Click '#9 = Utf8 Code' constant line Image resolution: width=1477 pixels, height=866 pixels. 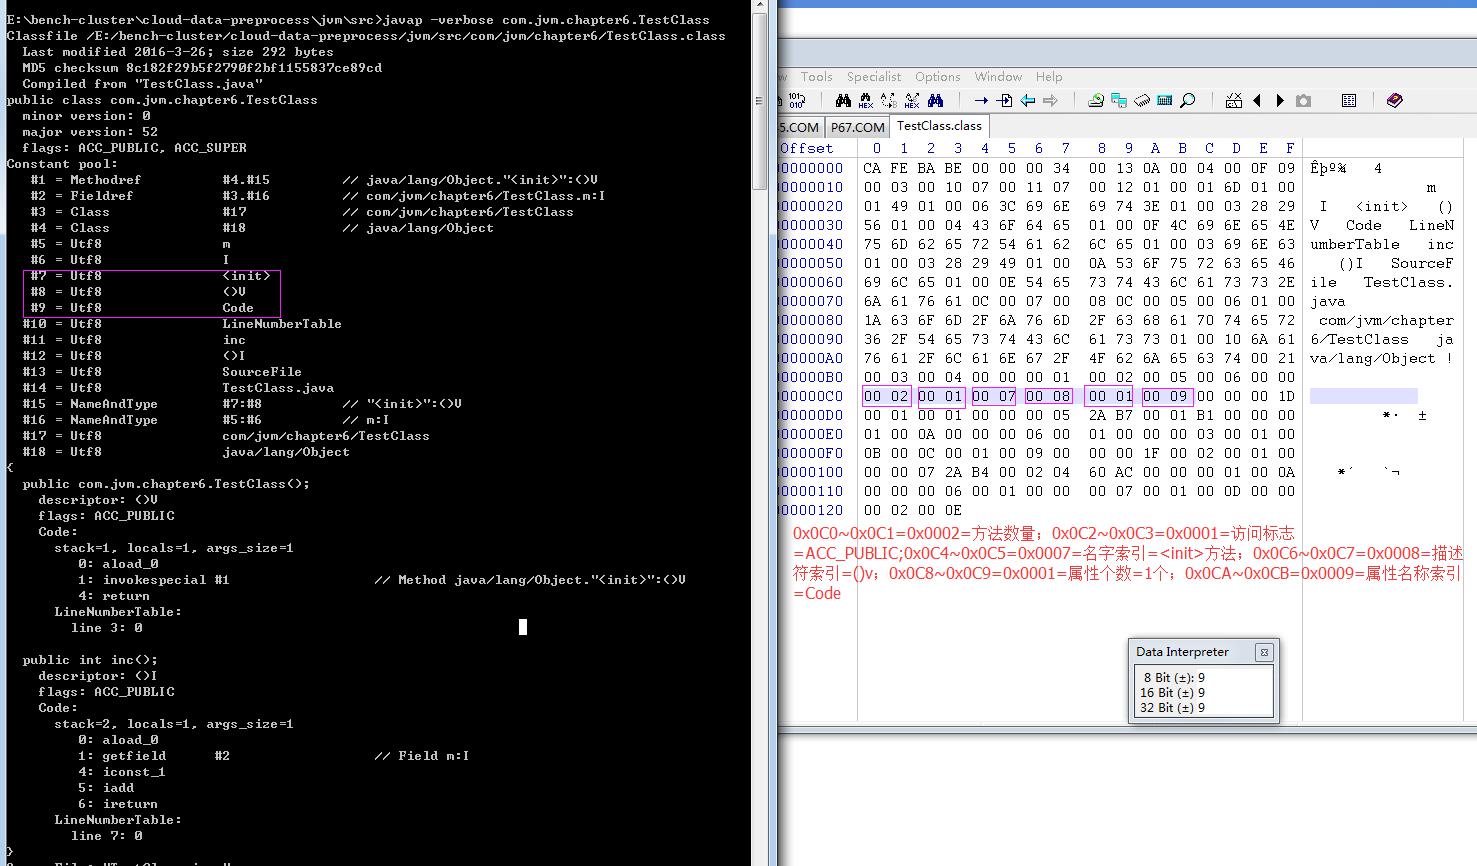point(142,308)
